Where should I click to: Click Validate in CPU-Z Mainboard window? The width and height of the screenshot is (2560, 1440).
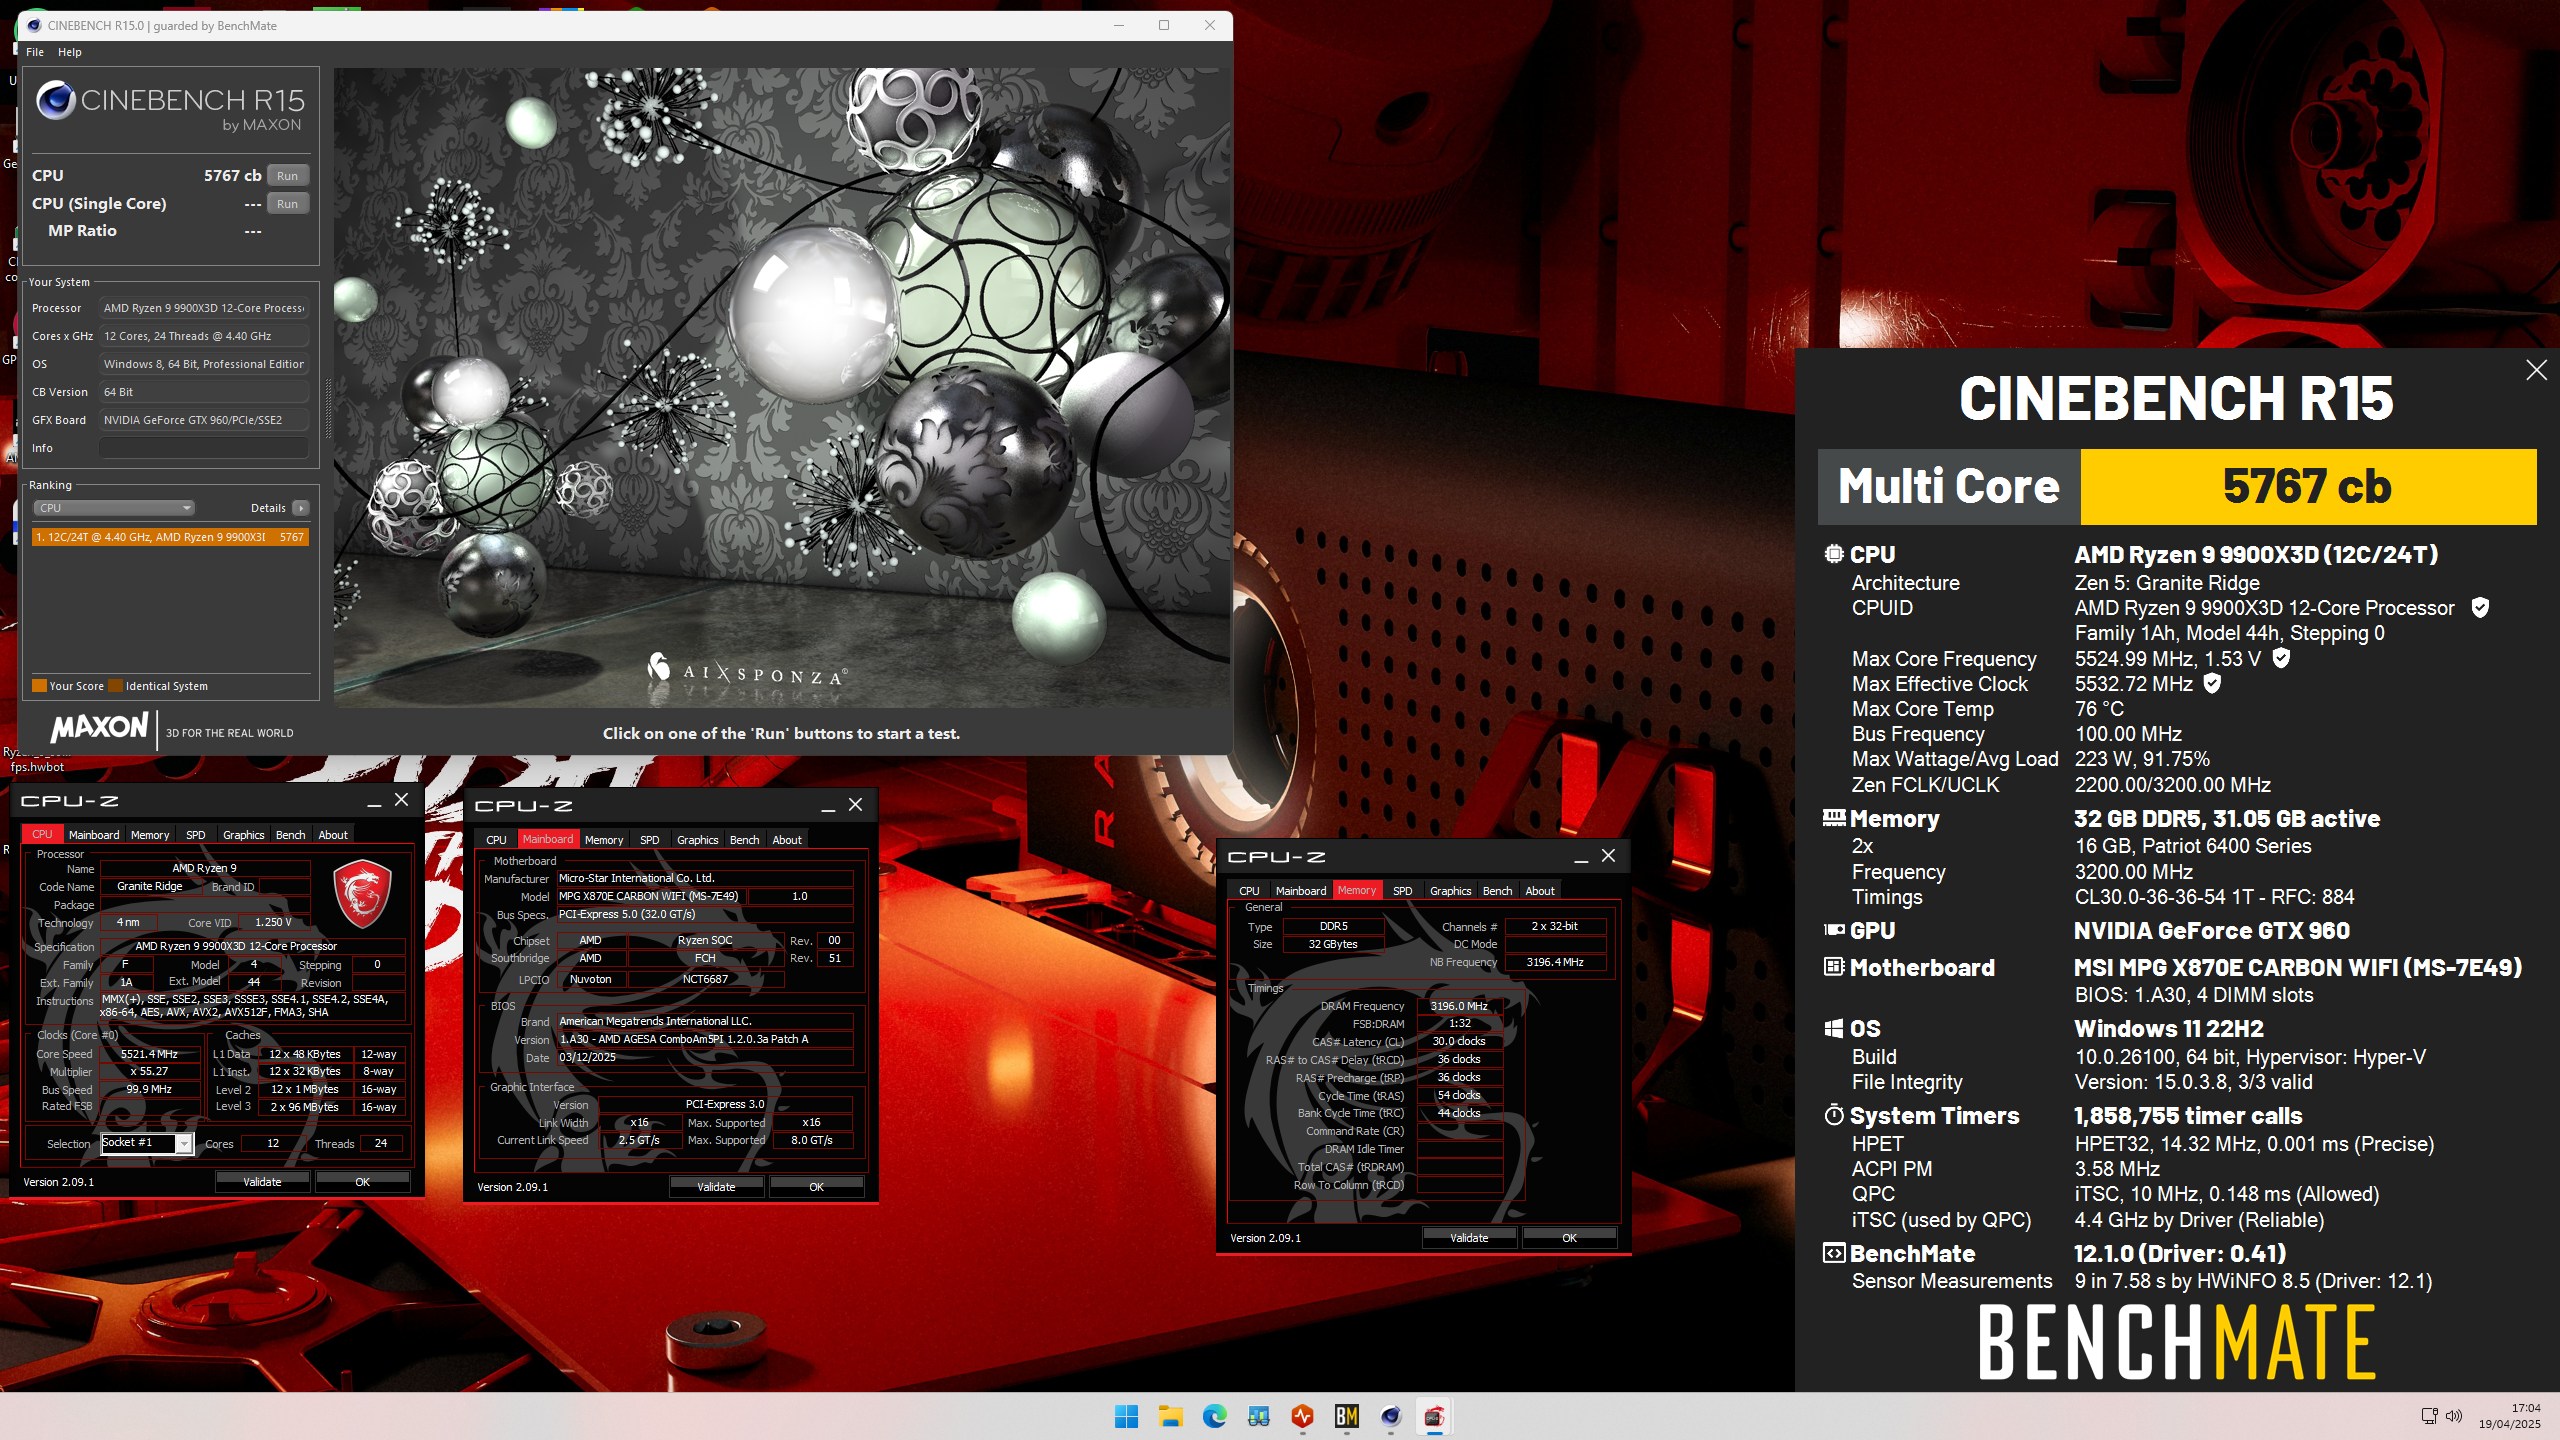(716, 1186)
